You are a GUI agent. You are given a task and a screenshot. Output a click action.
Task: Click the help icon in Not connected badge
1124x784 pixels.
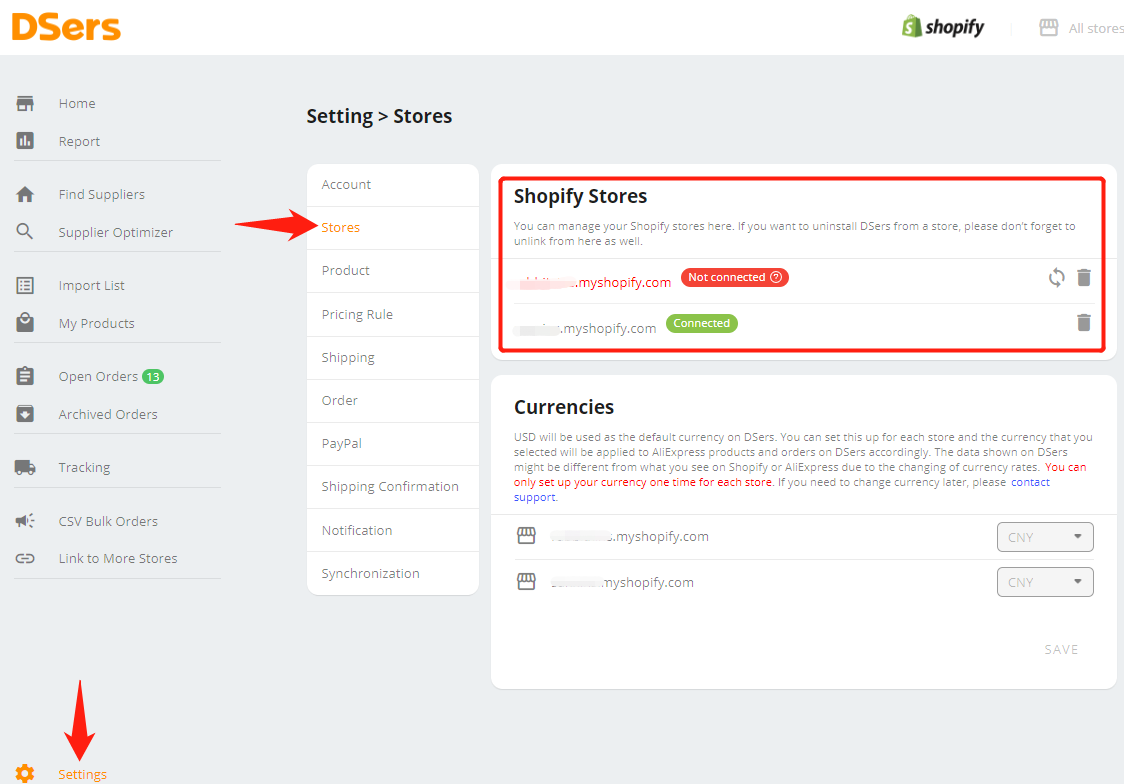click(776, 277)
